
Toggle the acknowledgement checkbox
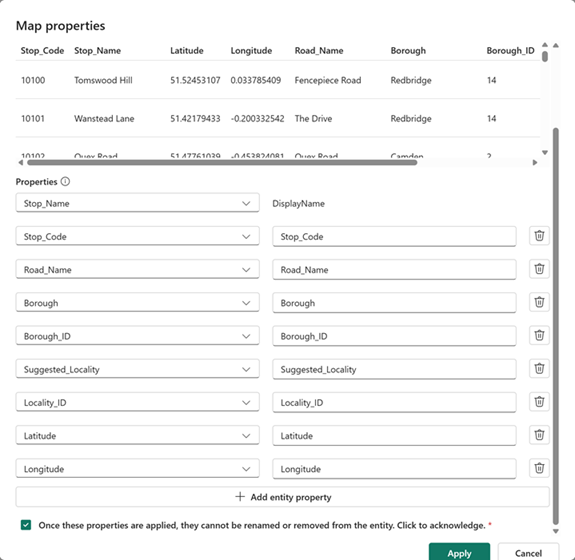click(x=26, y=525)
